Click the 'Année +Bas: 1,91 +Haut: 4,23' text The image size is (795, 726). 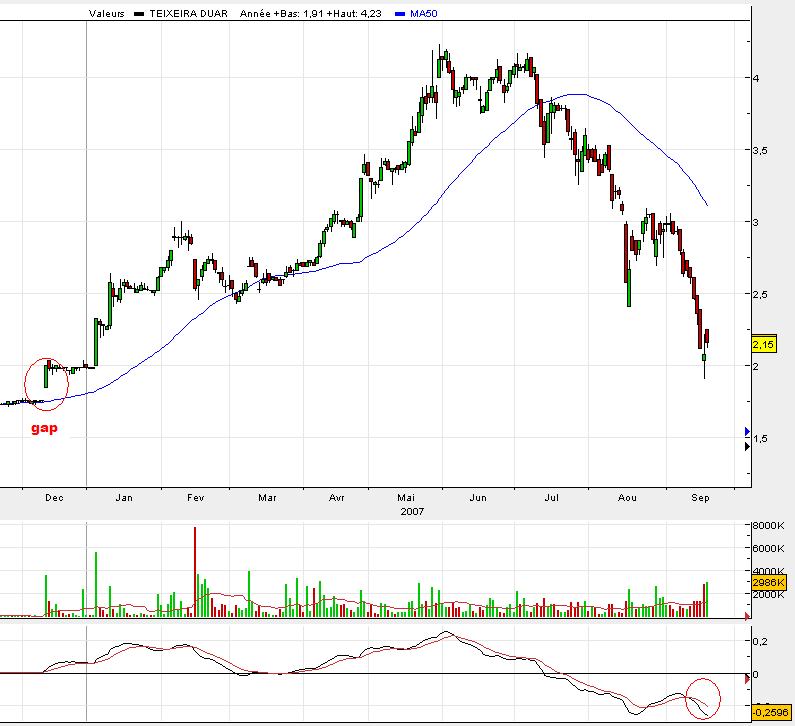[310, 14]
